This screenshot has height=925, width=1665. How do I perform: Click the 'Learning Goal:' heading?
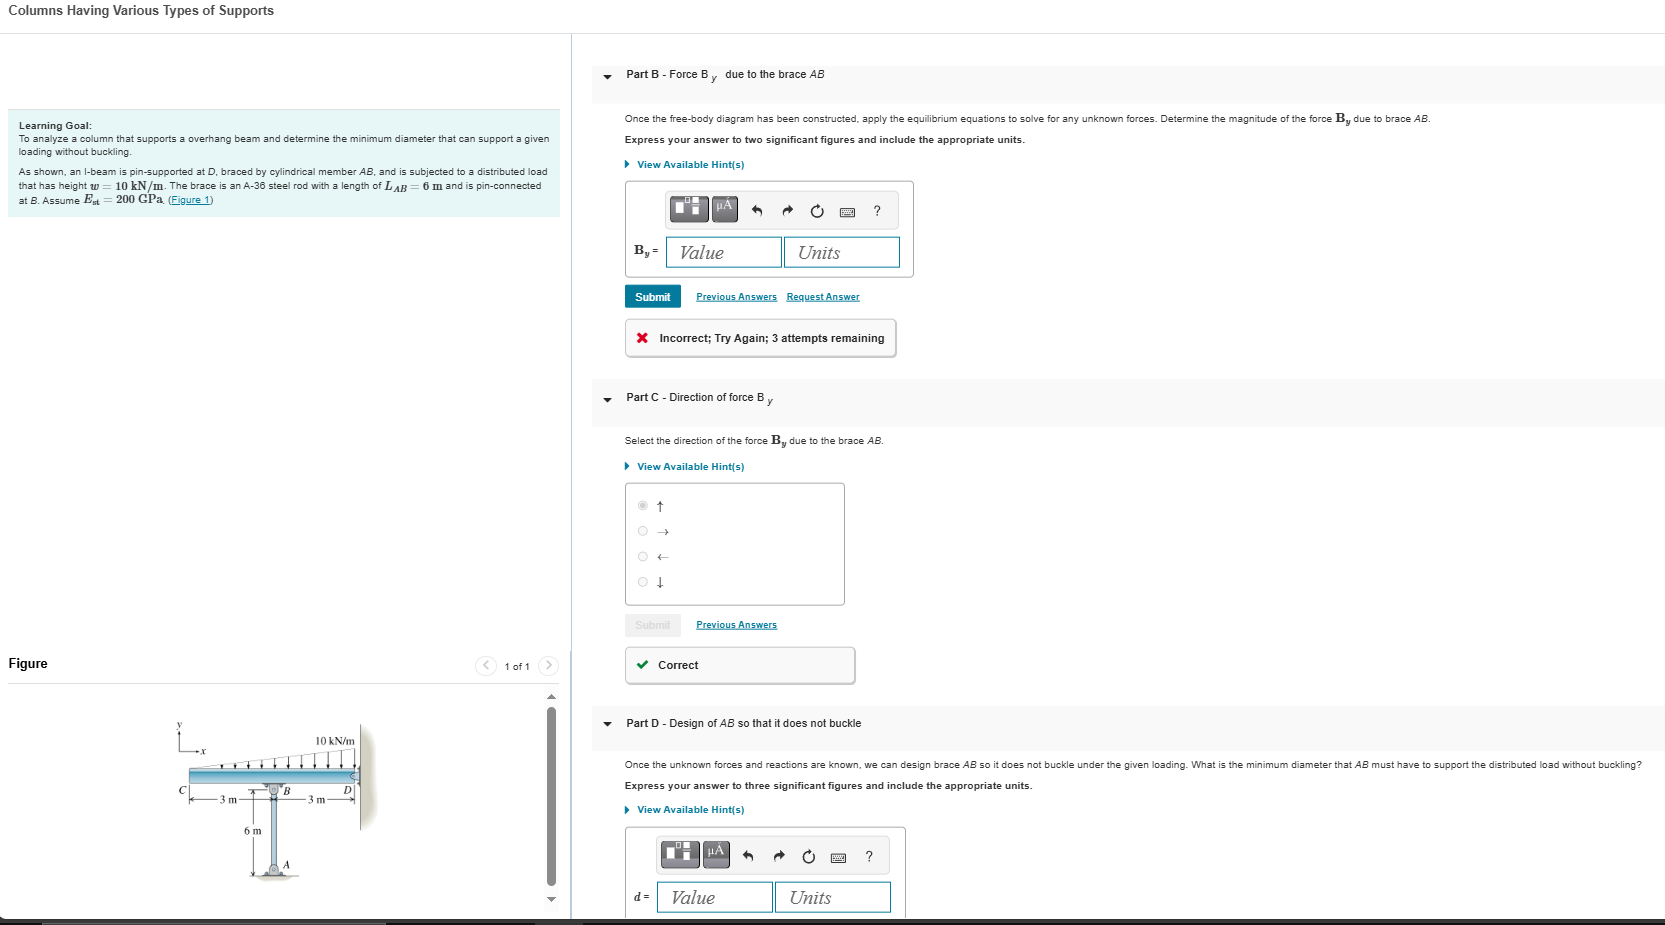click(55, 126)
